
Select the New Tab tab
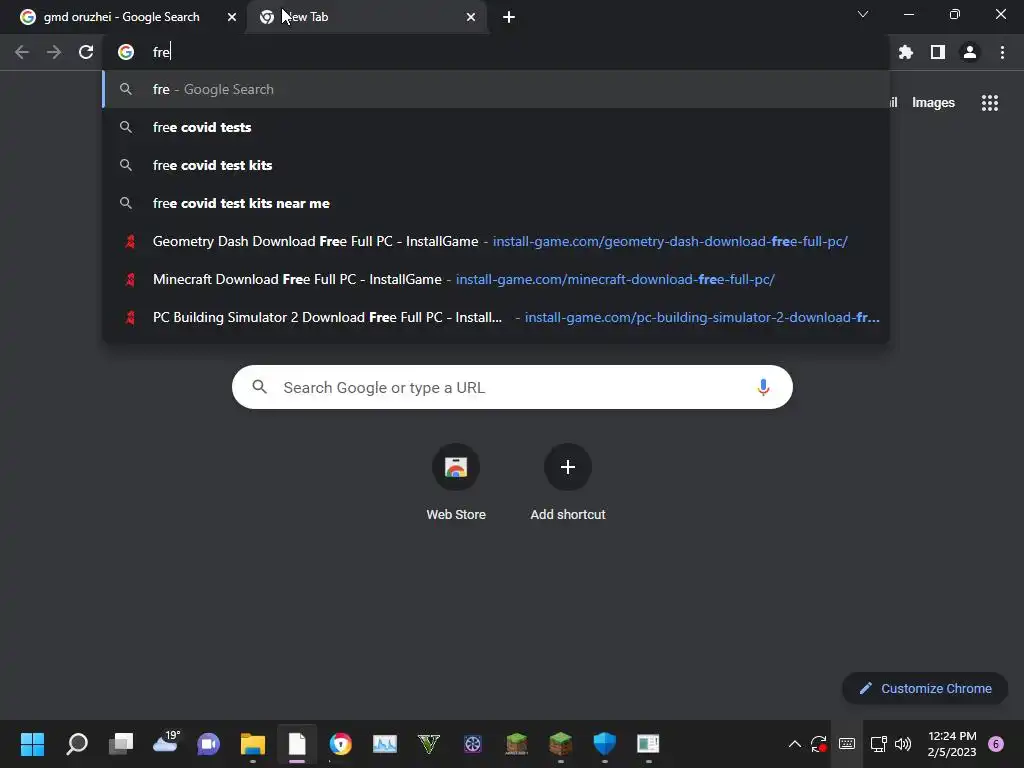366,17
